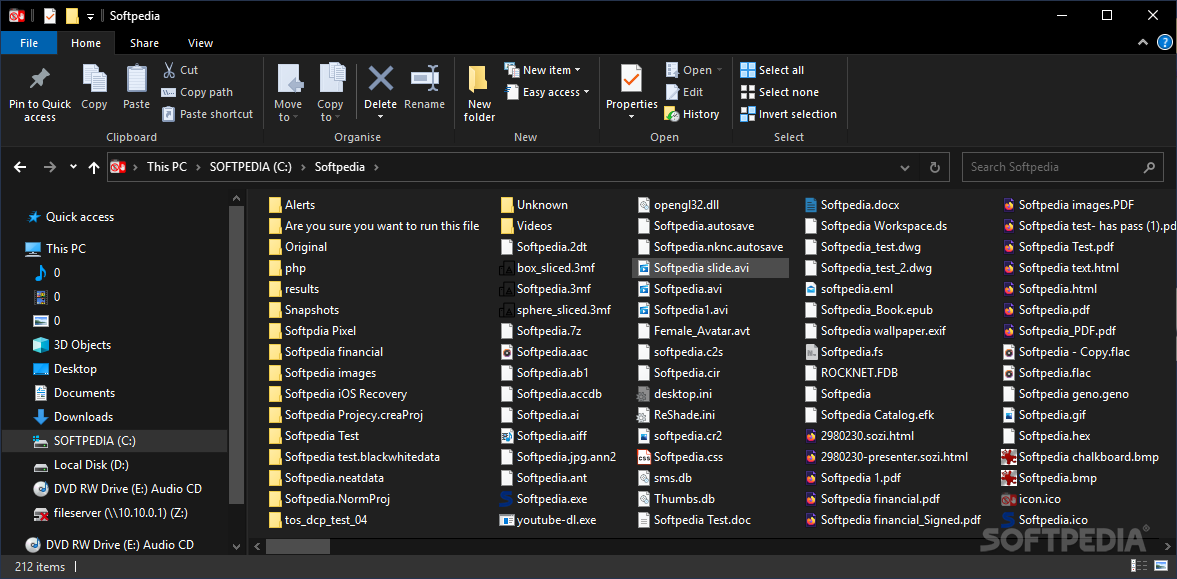This screenshot has height=579, width=1177.
Task: Expand the Easy access dropdown
Action: [586, 92]
